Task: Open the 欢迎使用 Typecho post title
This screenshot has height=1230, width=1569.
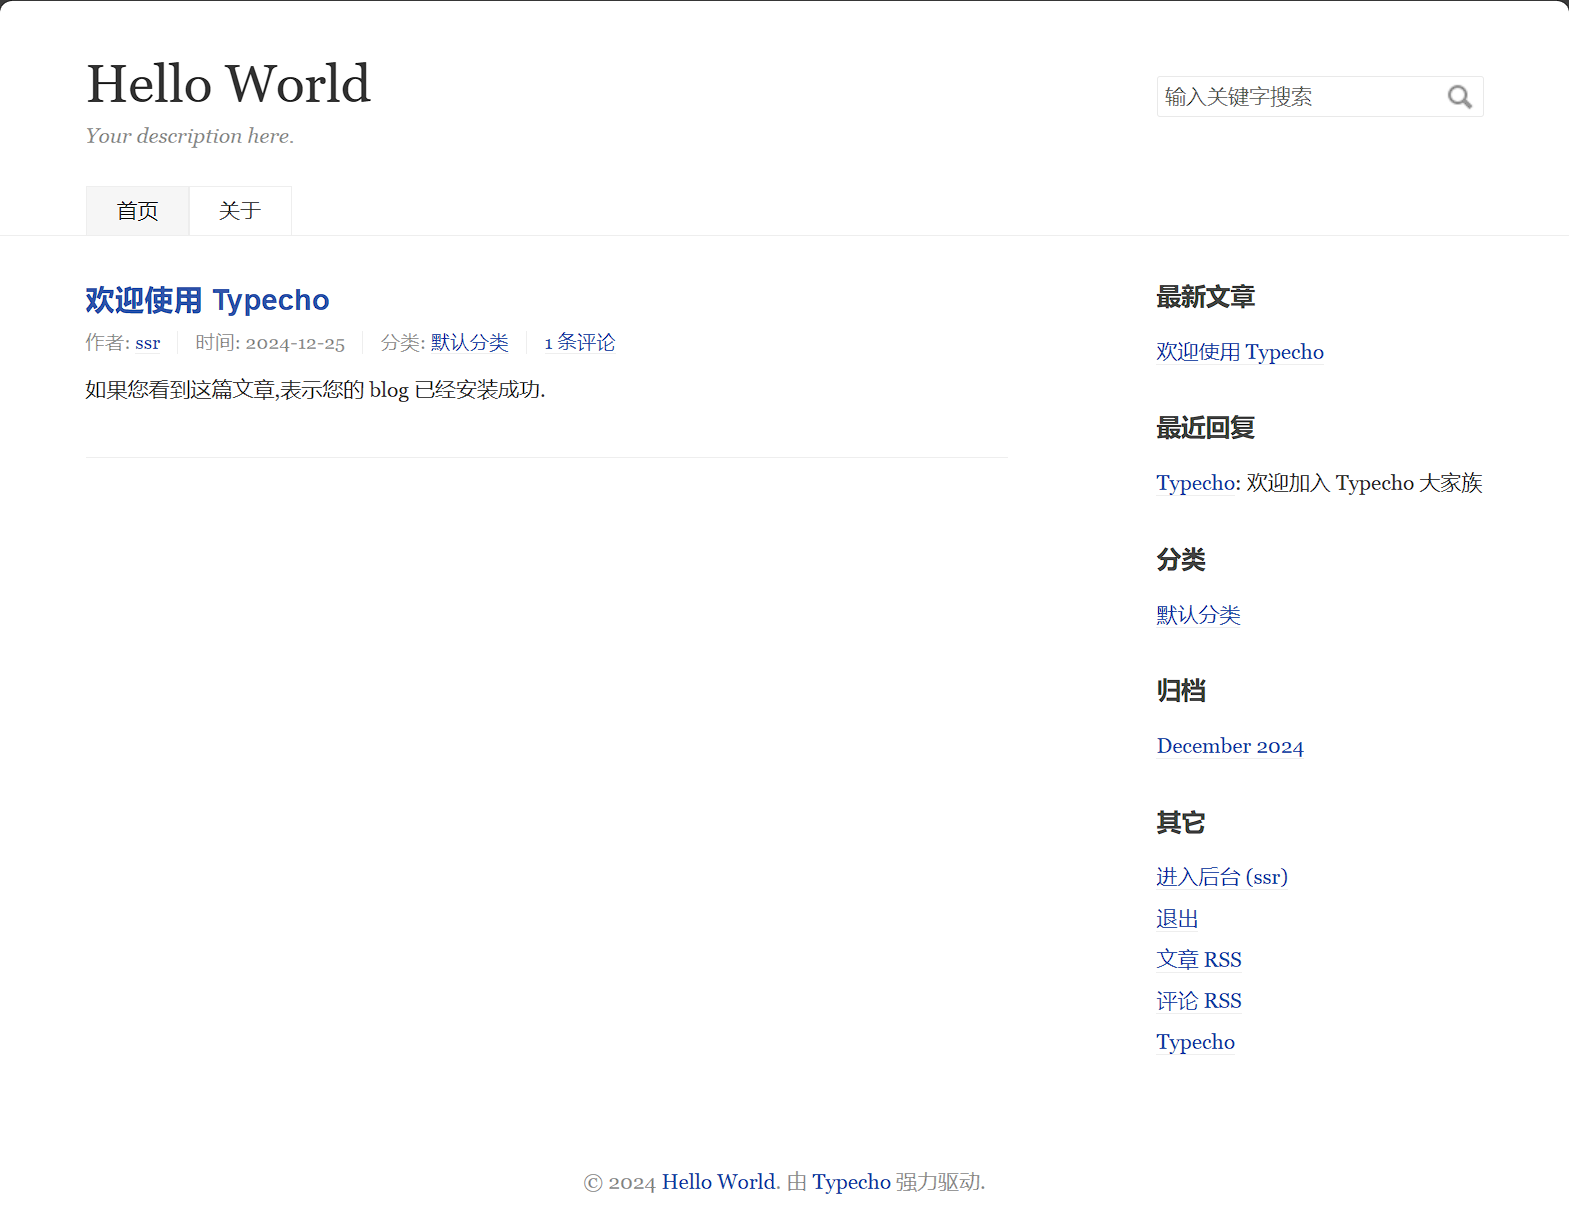Action: (x=207, y=300)
